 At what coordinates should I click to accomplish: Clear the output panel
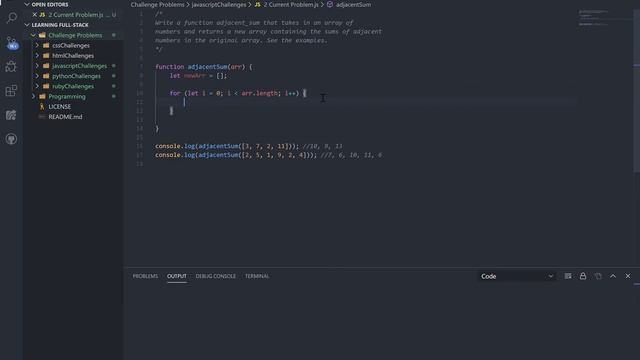[x=568, y=276]
